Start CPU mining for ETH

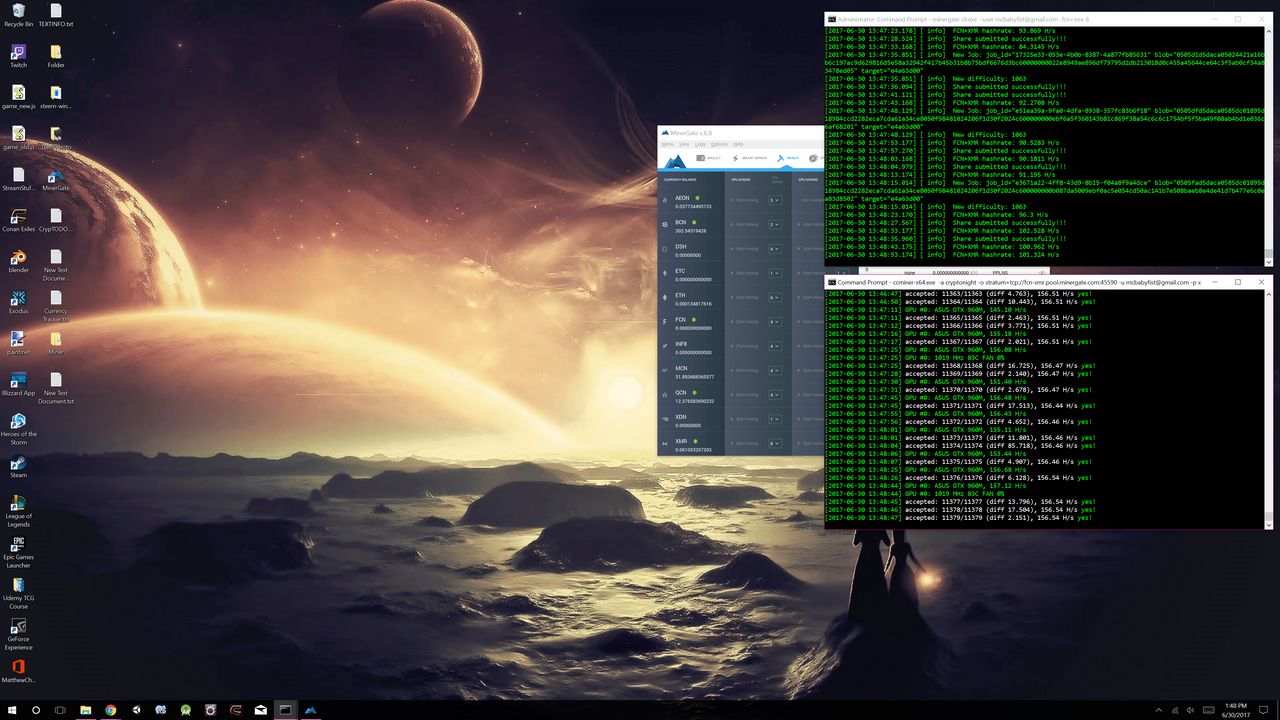tap(745, 297)
